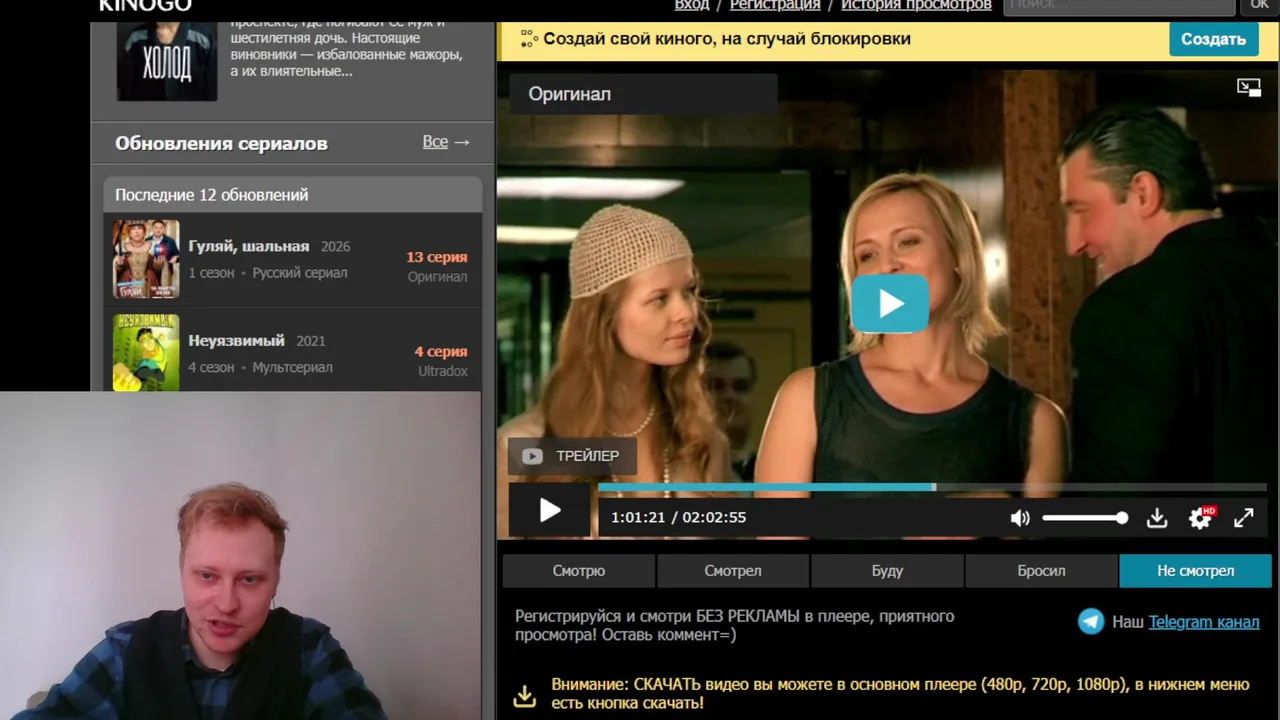
Task: Select the Не смотрел status tab
Action: click(1195, 571)
